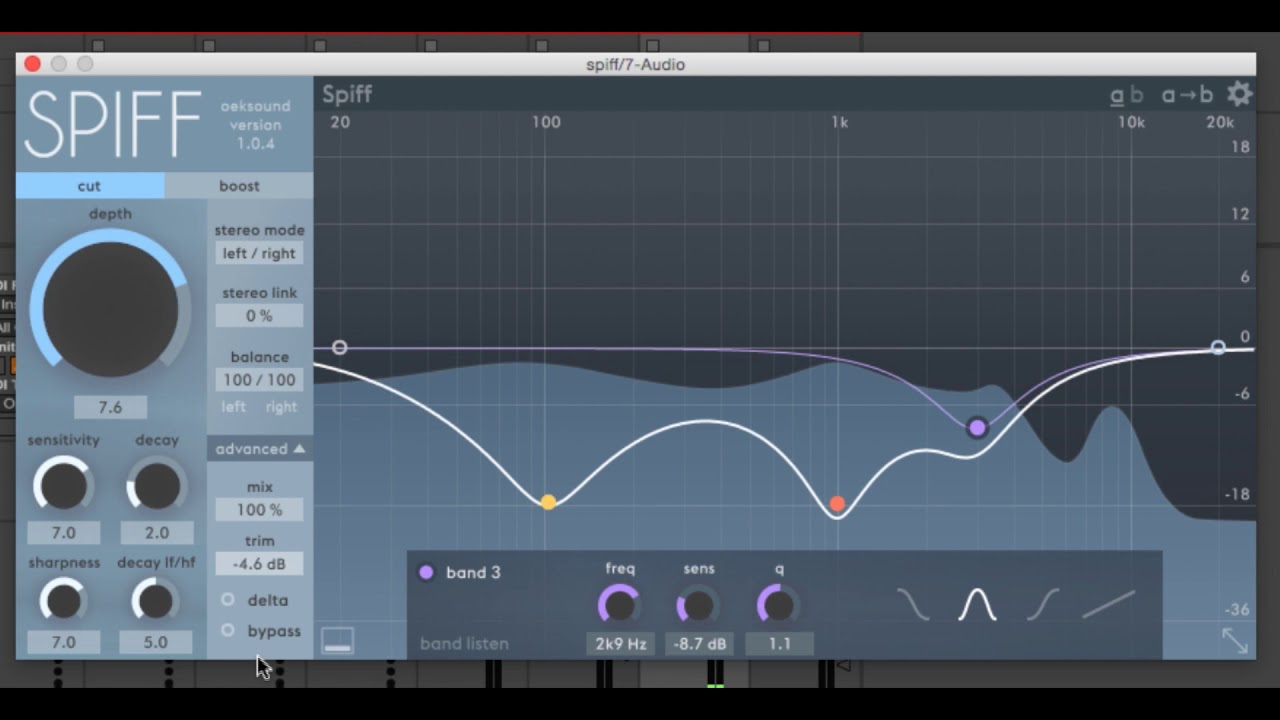
Task: Select preset slot a
Action: point(1117,96)
